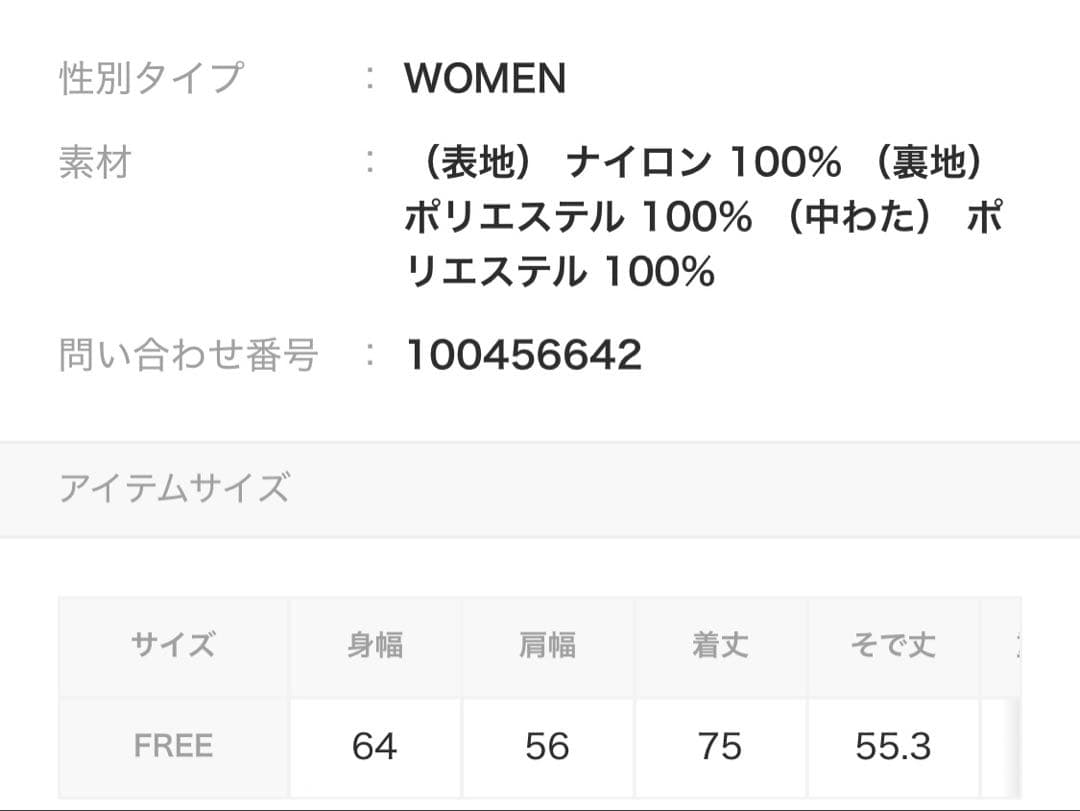Click the 肩幅 value 56
Image resolution: width=1080 pixels, height=811 pixels.
pos(547,746)
